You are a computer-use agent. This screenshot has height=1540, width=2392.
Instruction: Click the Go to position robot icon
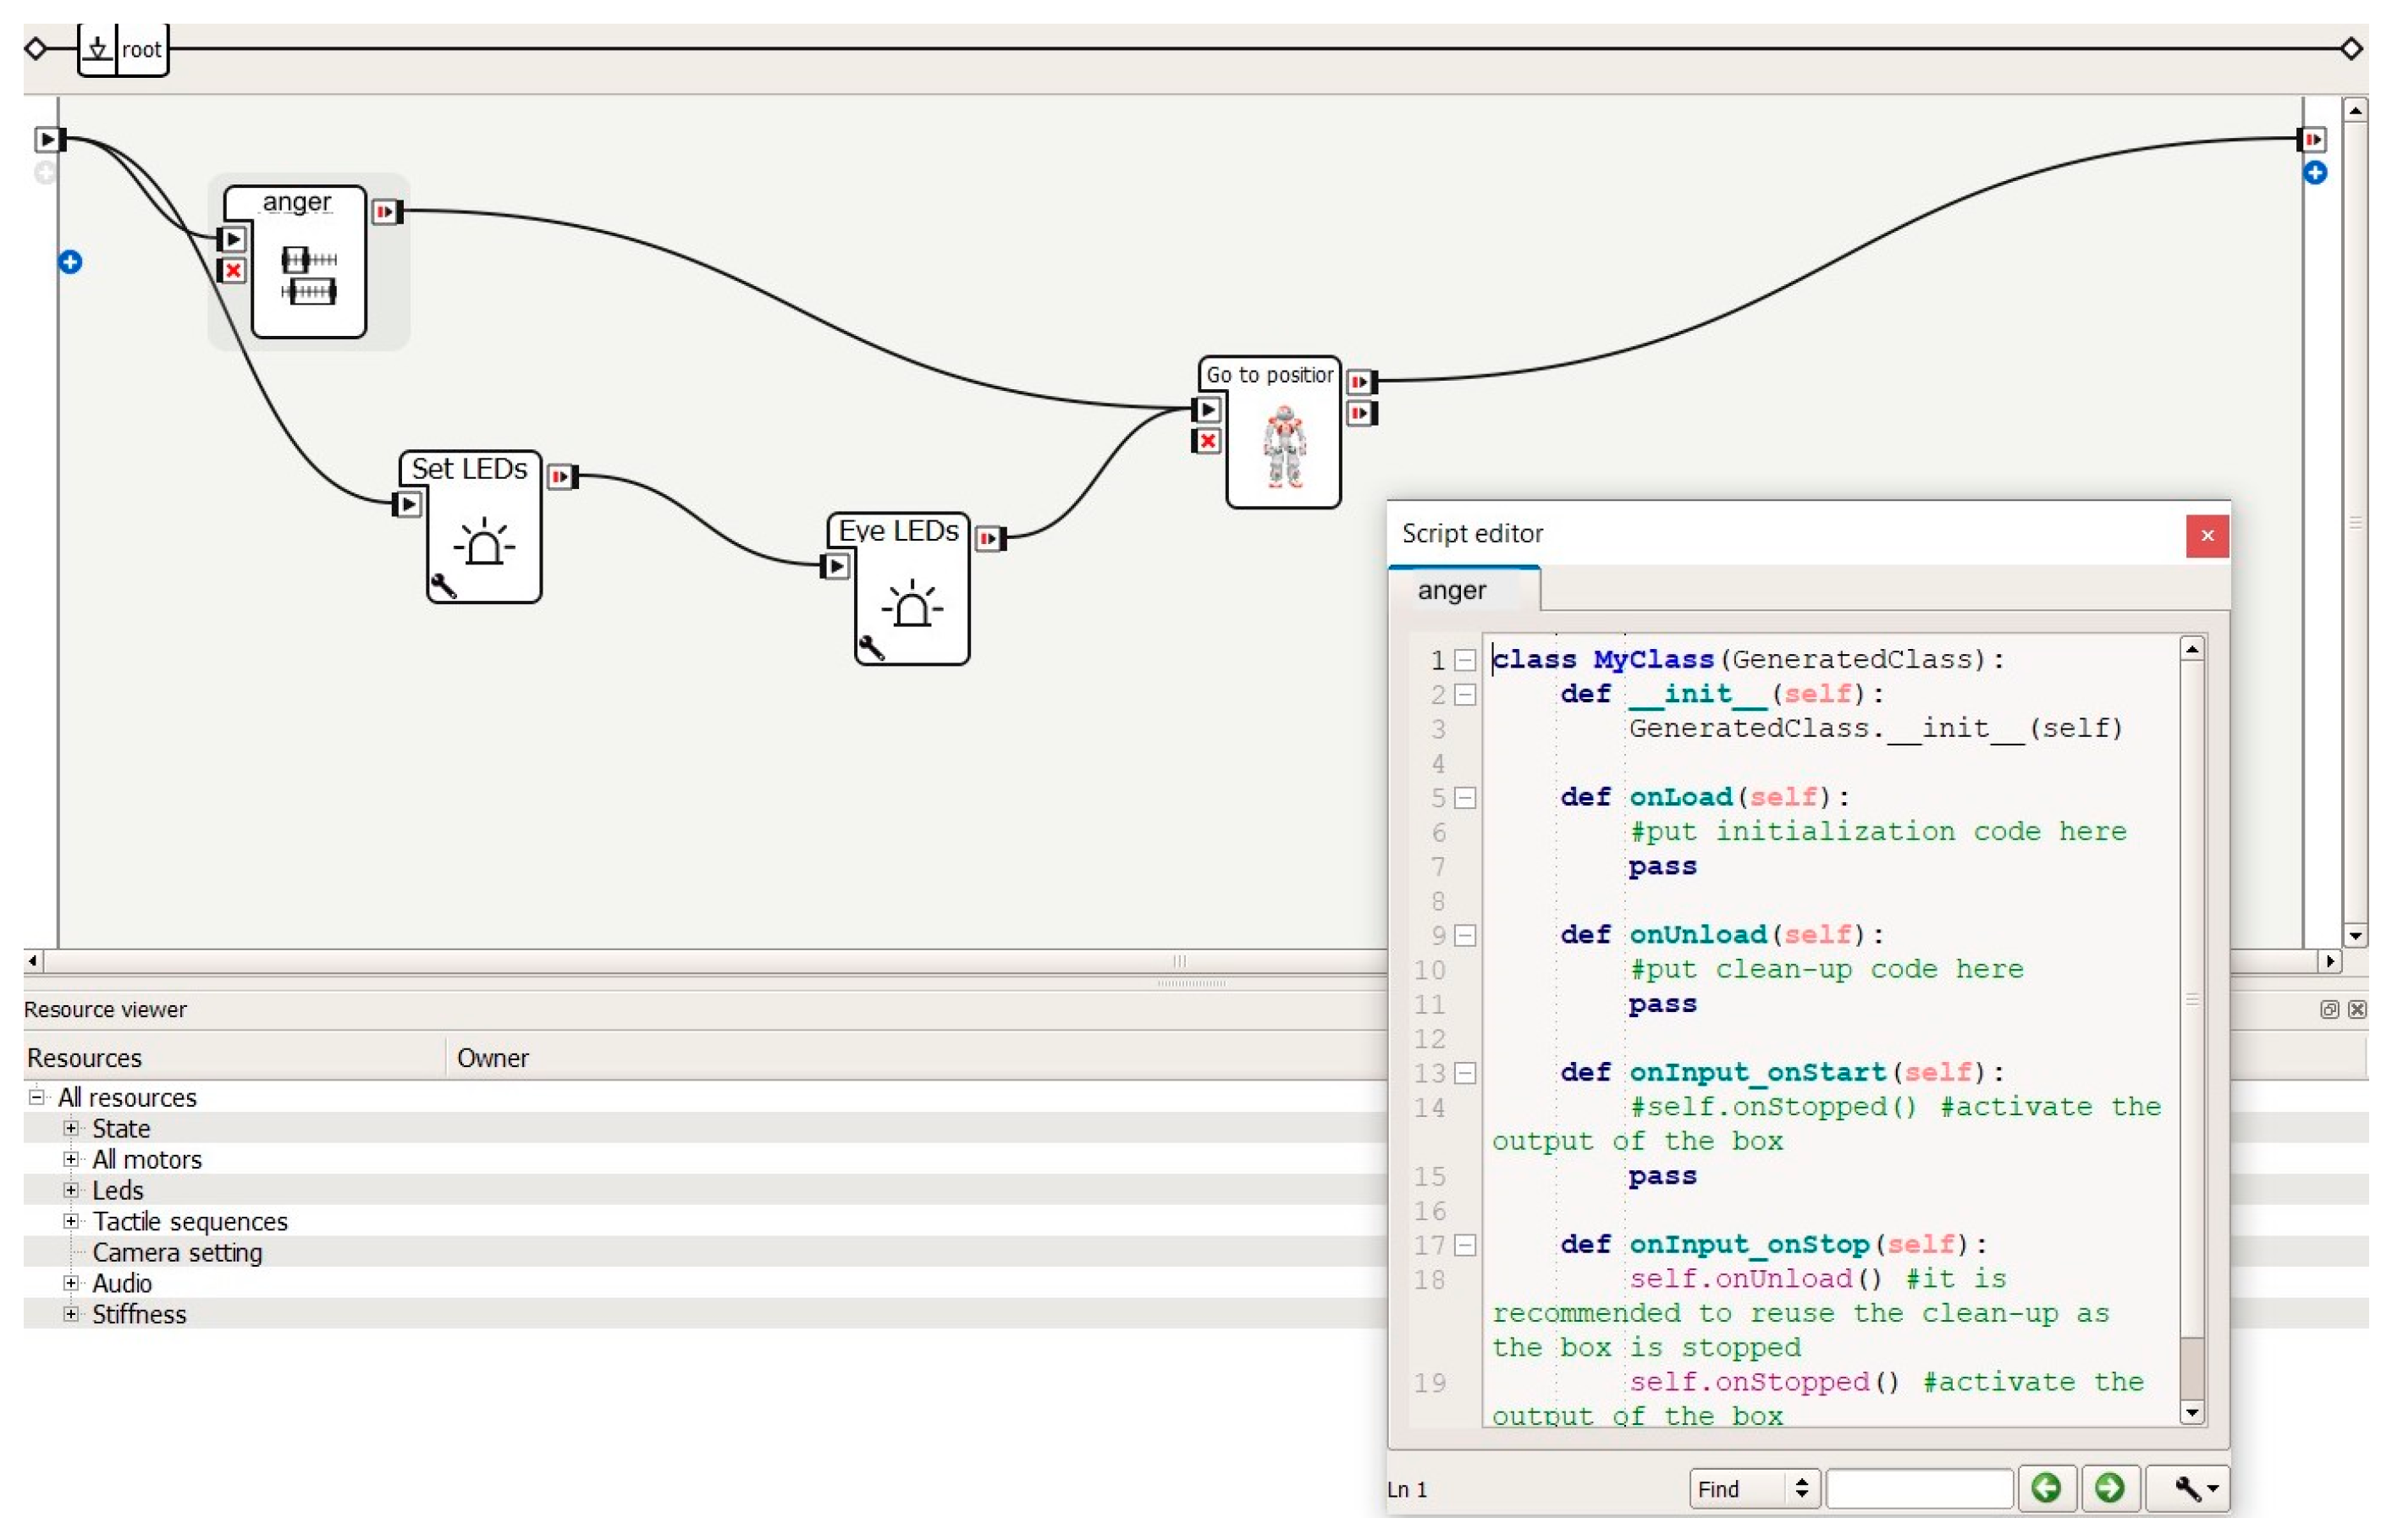click(x=1285, y=447)
